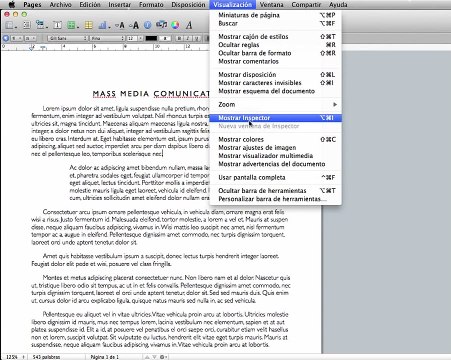
Task: Toggle Underline in the format bar
Action: [196, 38]
